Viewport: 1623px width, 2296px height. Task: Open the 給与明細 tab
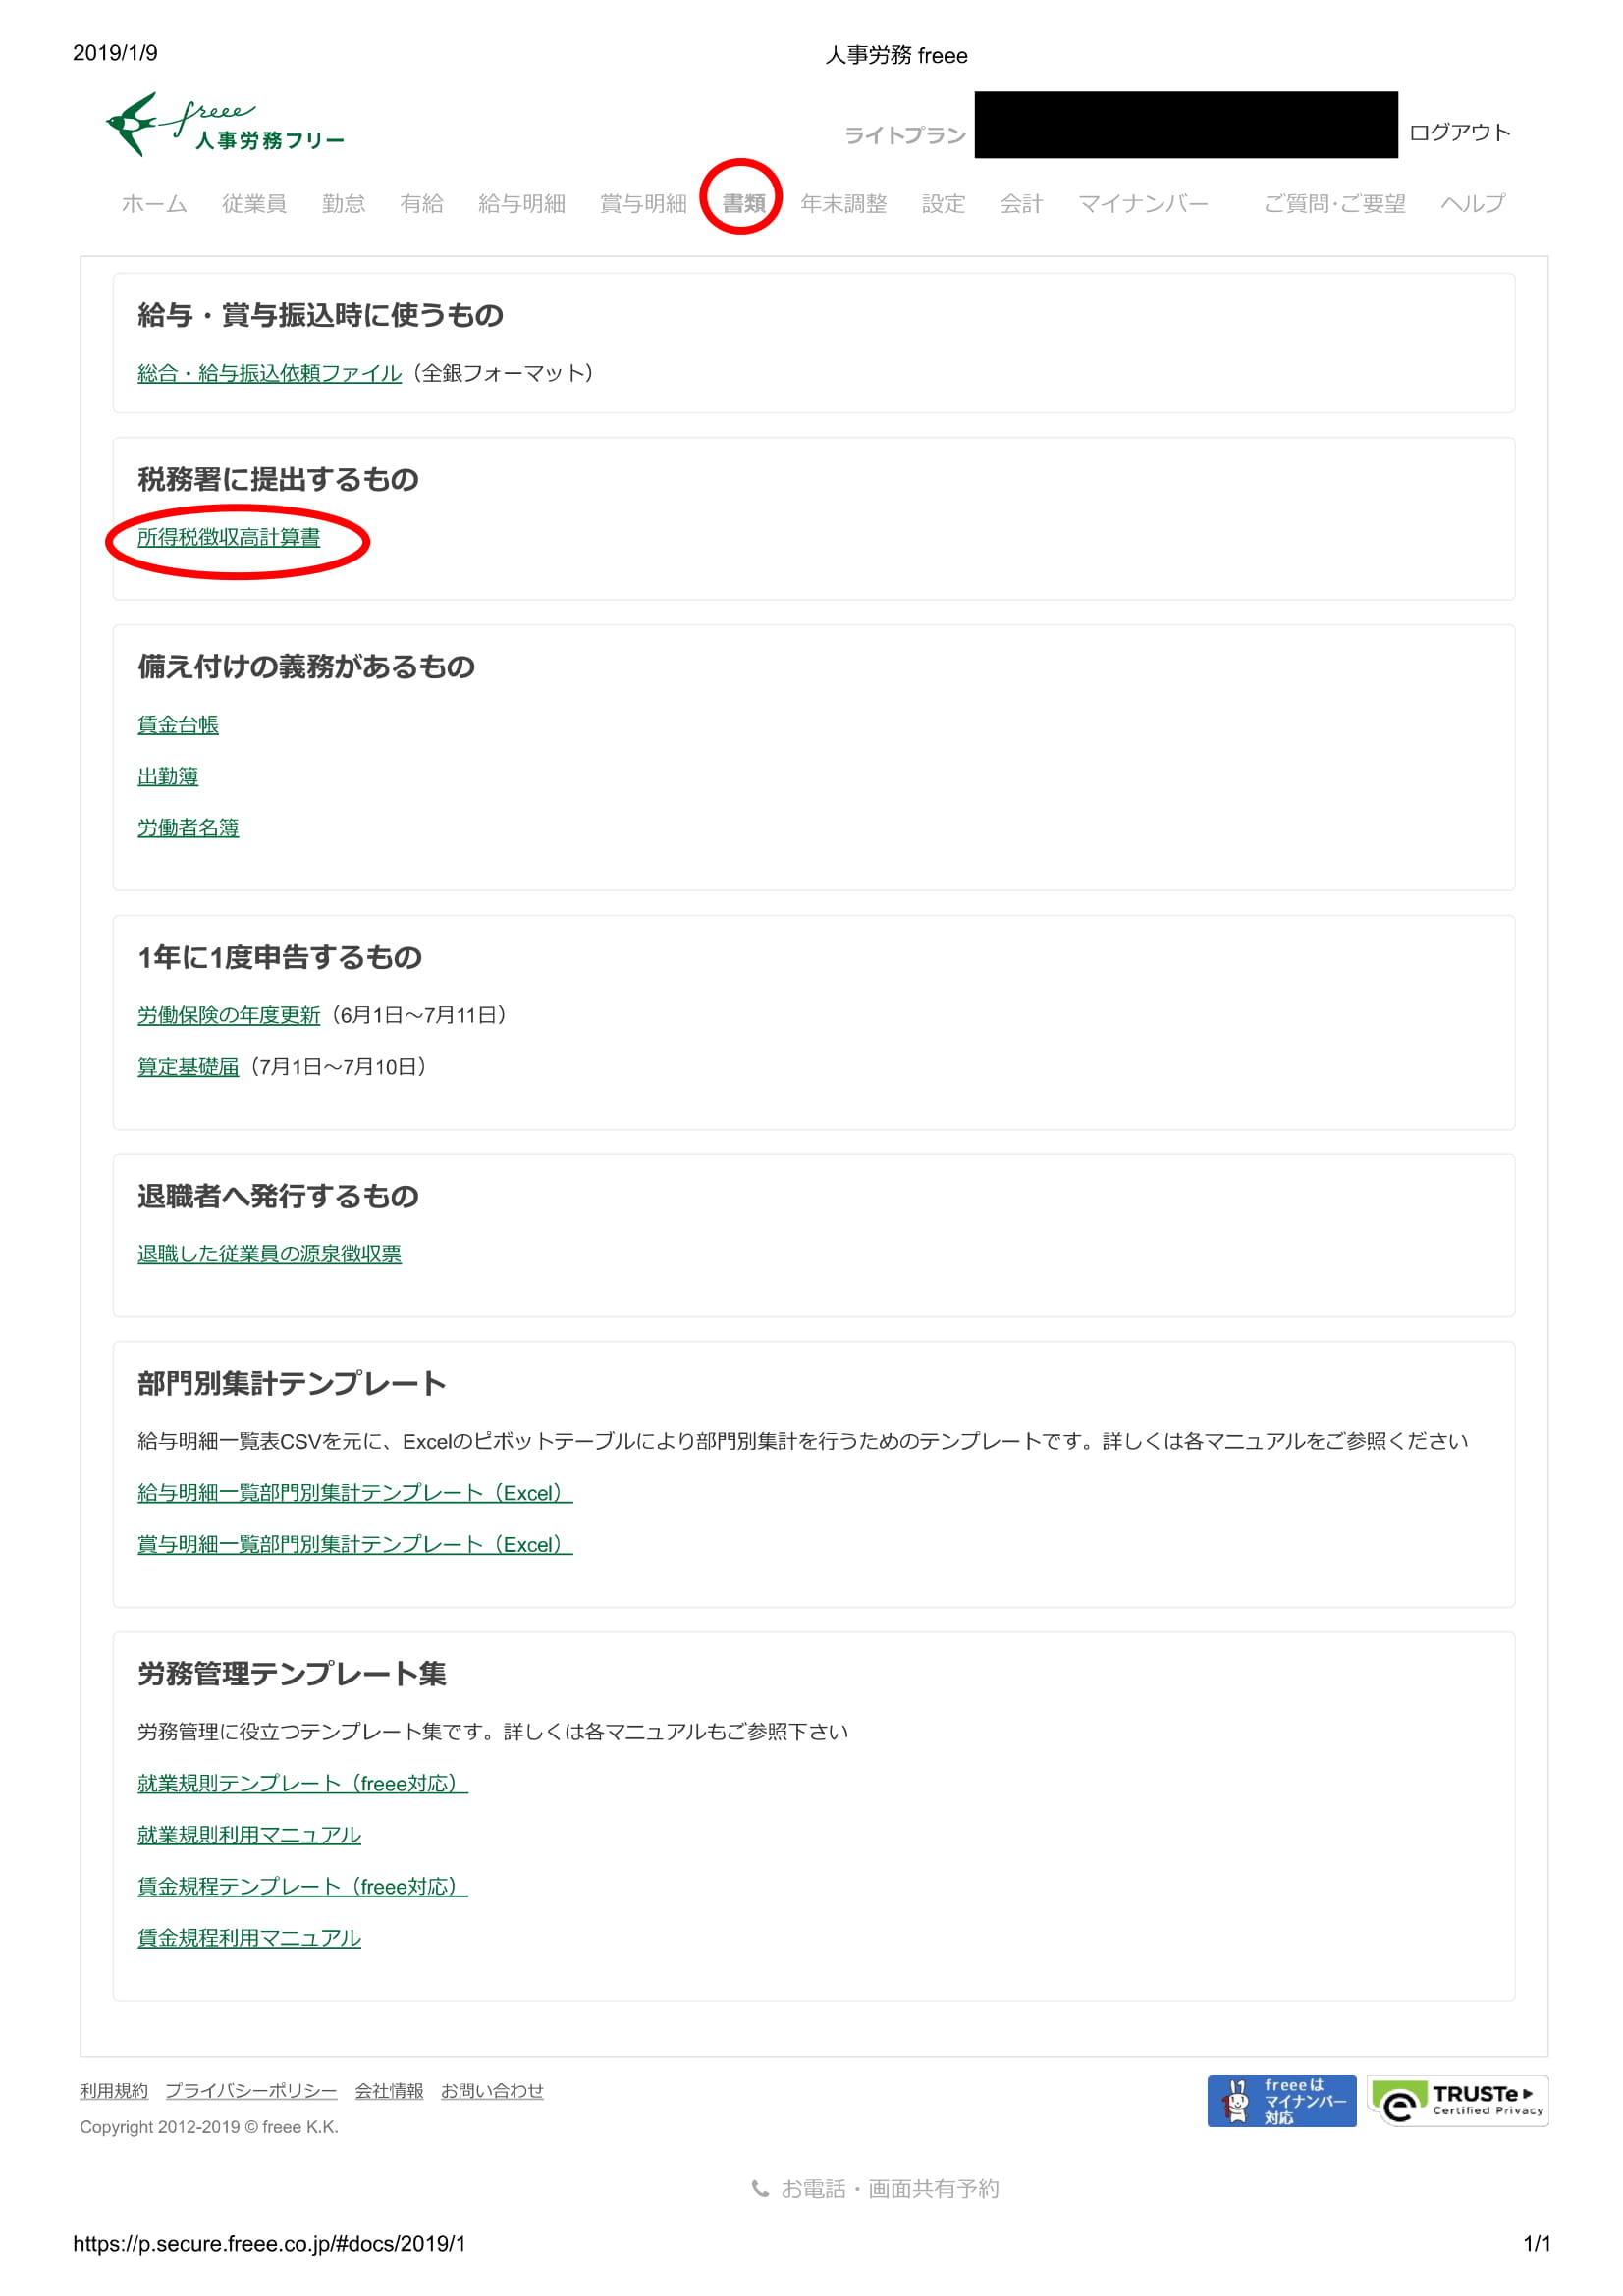[x=521, y=204]
